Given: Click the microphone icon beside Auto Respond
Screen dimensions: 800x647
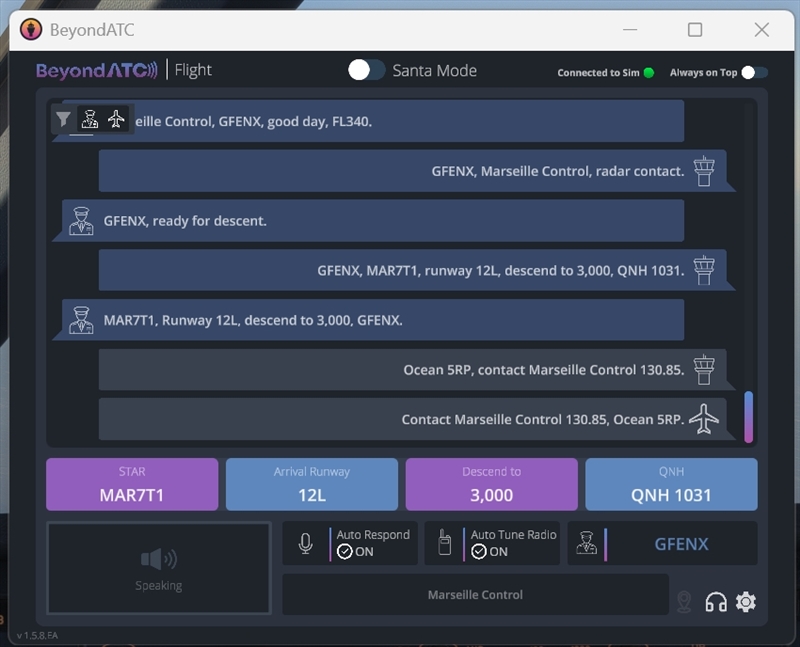Looking at the screenshot, I should [306, 543].
